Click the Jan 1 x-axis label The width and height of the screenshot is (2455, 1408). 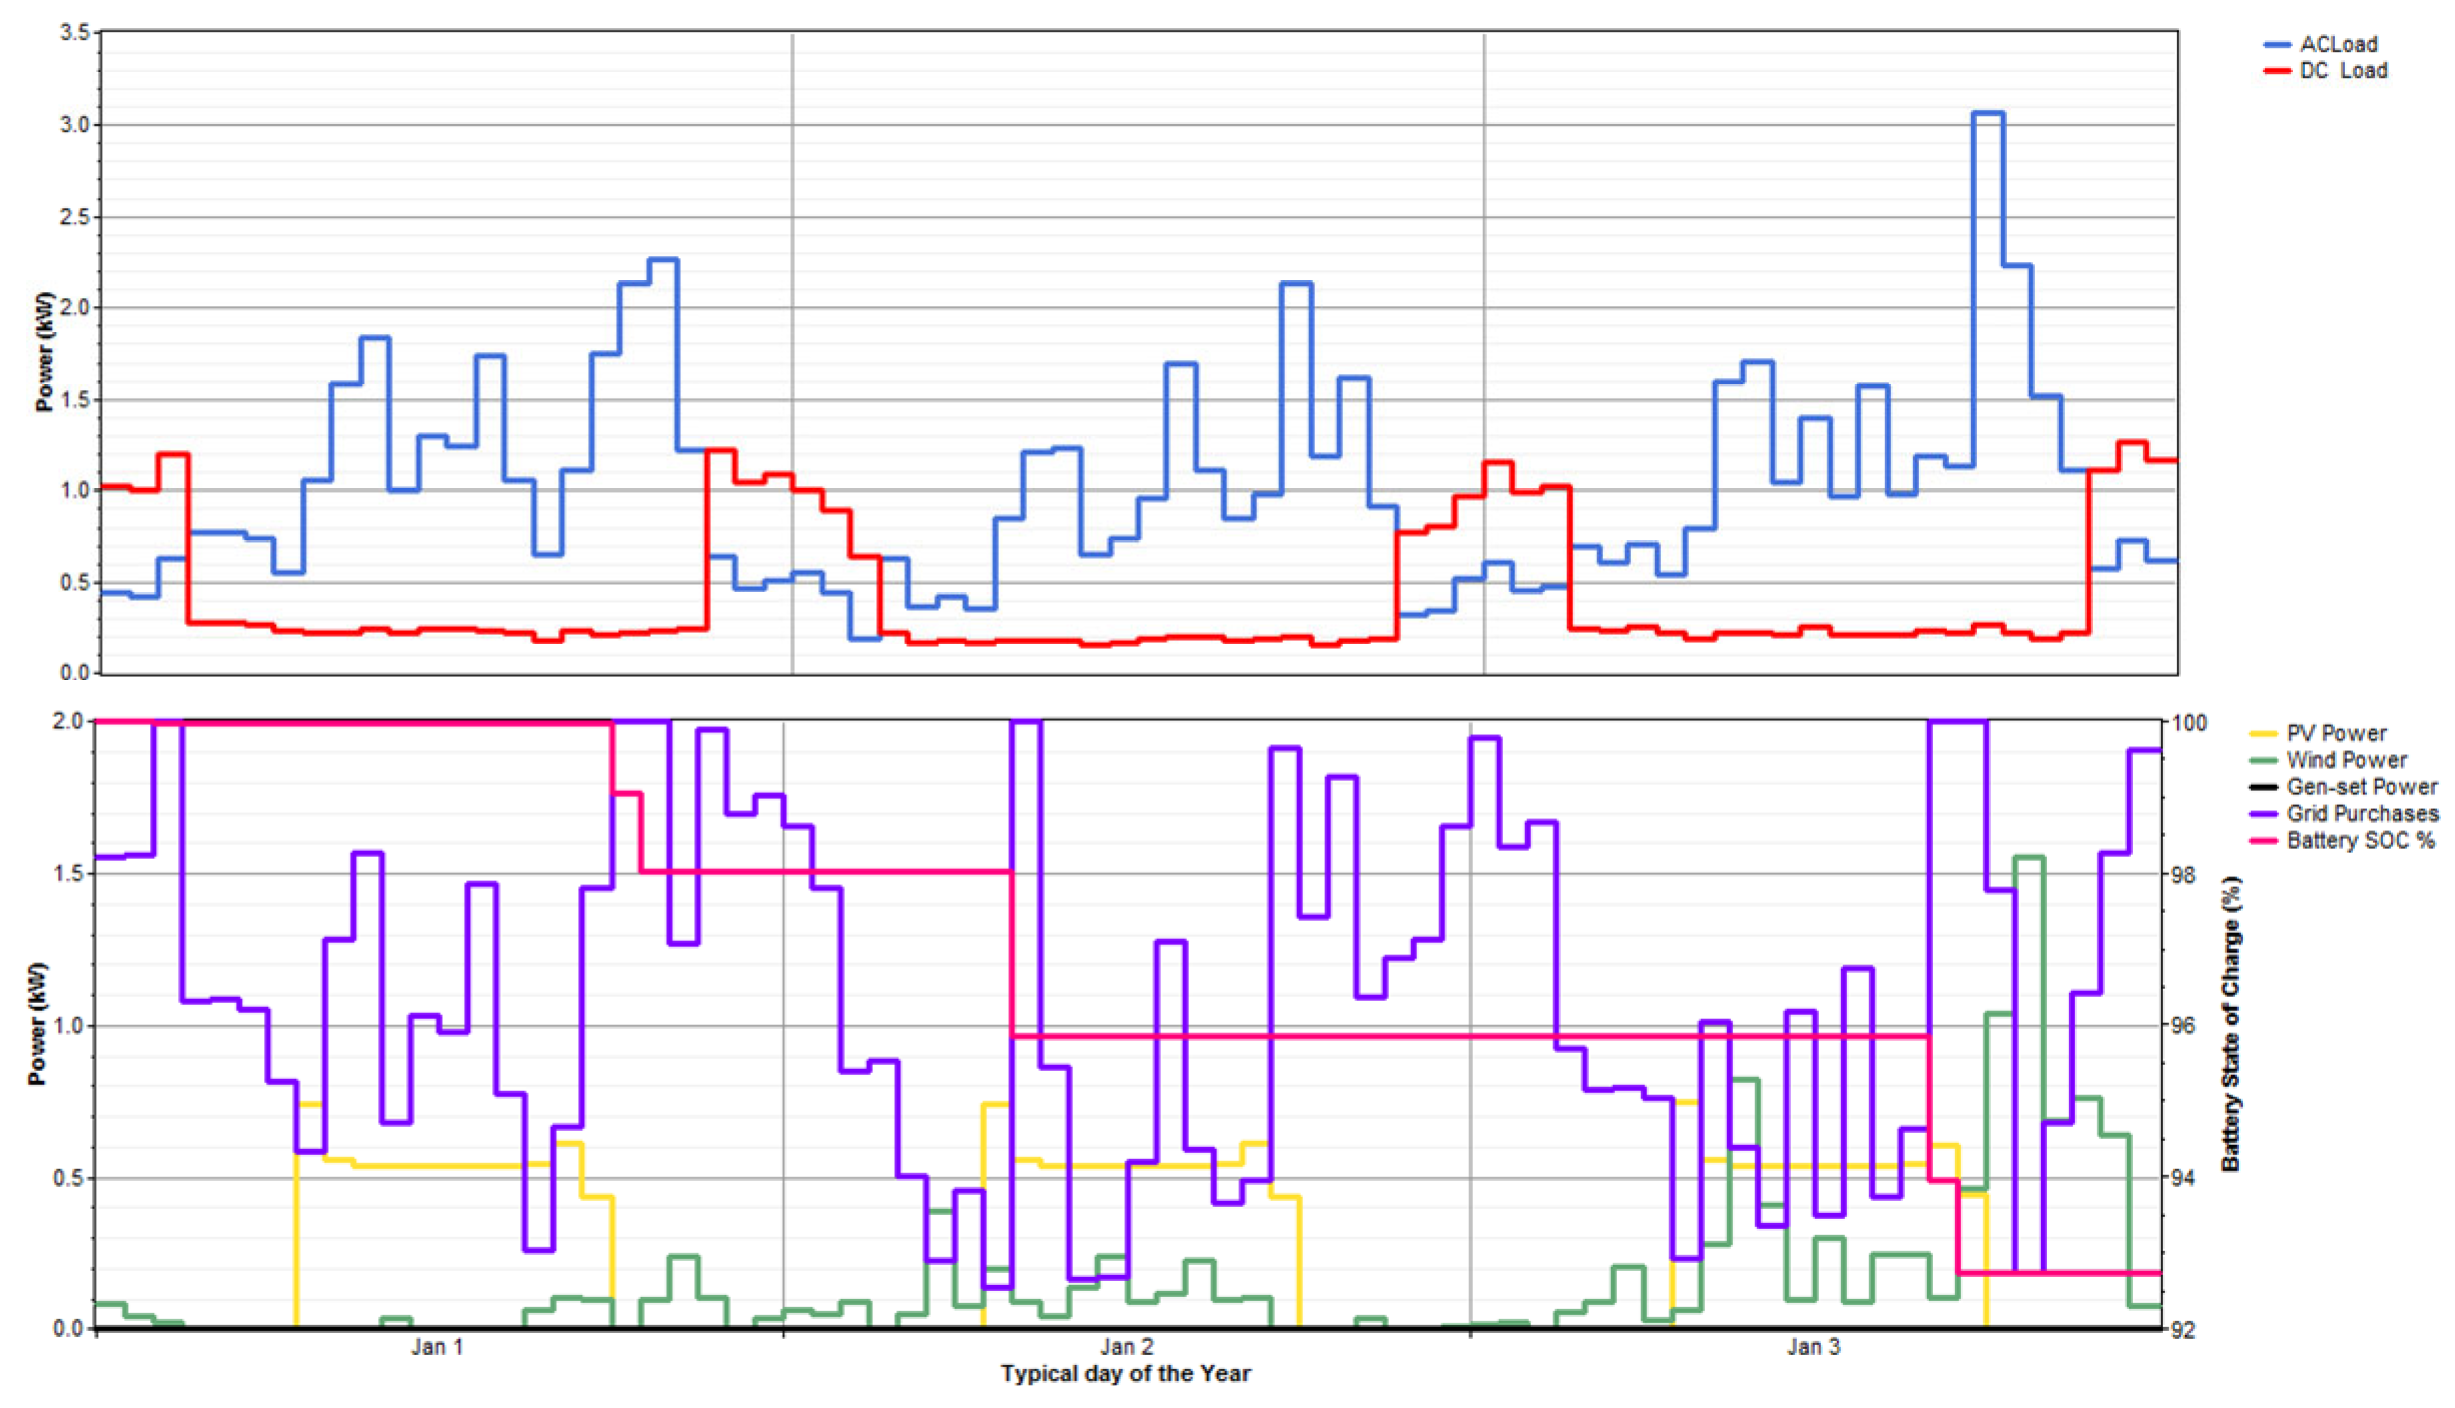click(x=437, y=1347)
